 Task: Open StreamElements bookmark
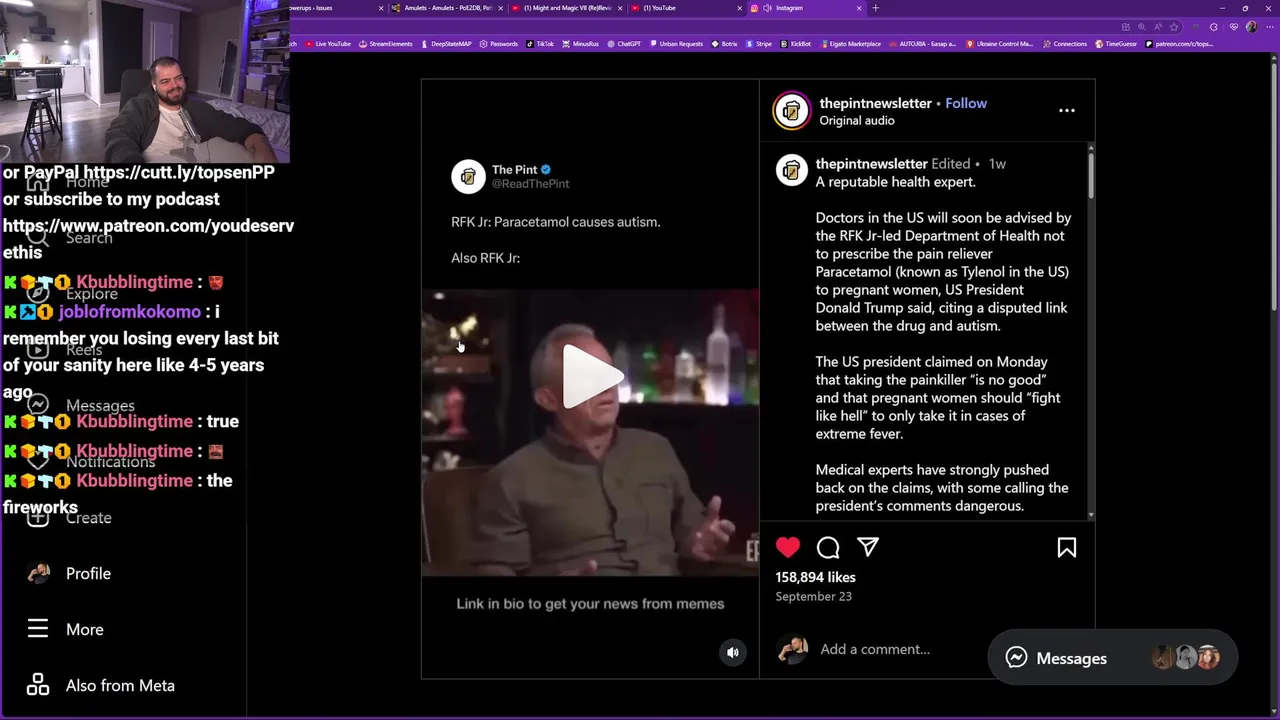coord(385,44)
